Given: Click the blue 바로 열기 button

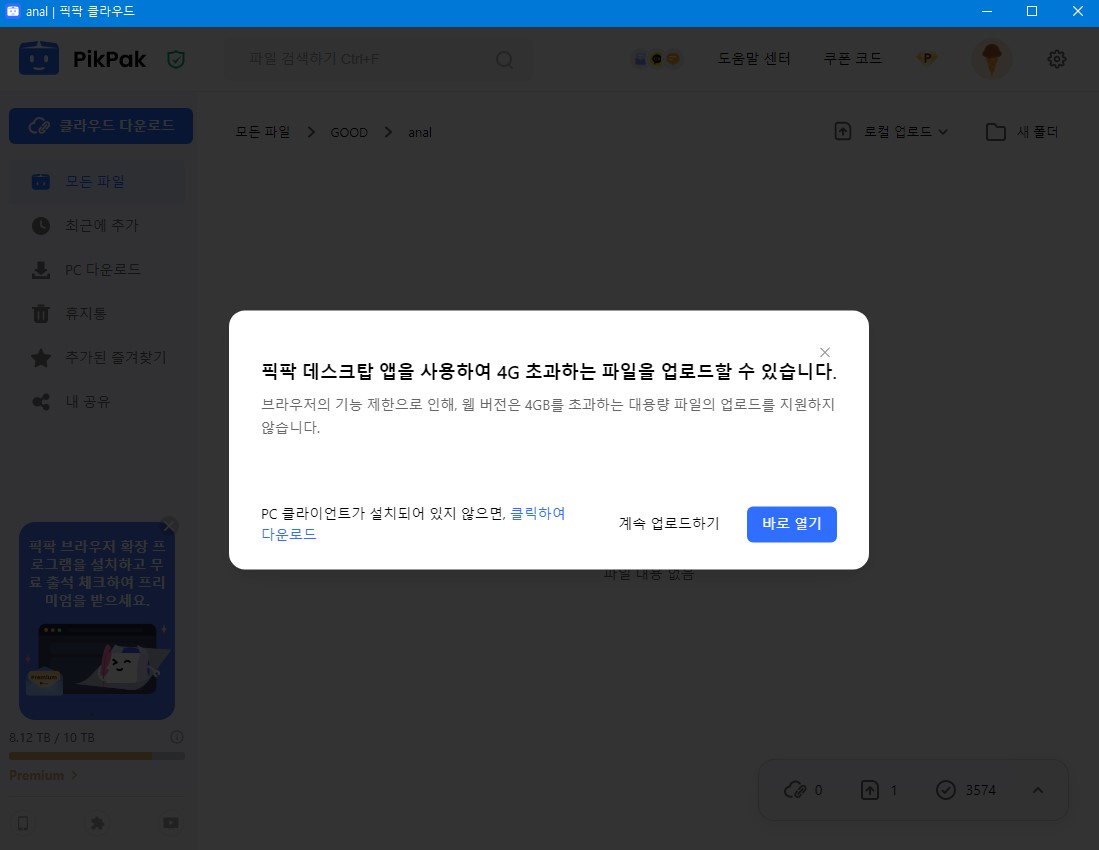Looking at the screenshot, I should 791,523.
